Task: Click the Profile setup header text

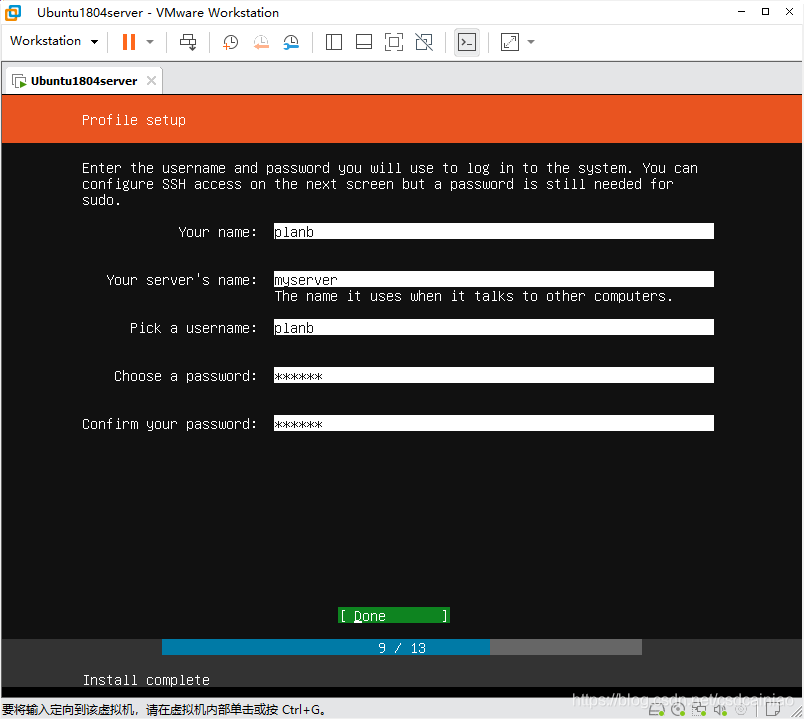Action: [134, 120]
